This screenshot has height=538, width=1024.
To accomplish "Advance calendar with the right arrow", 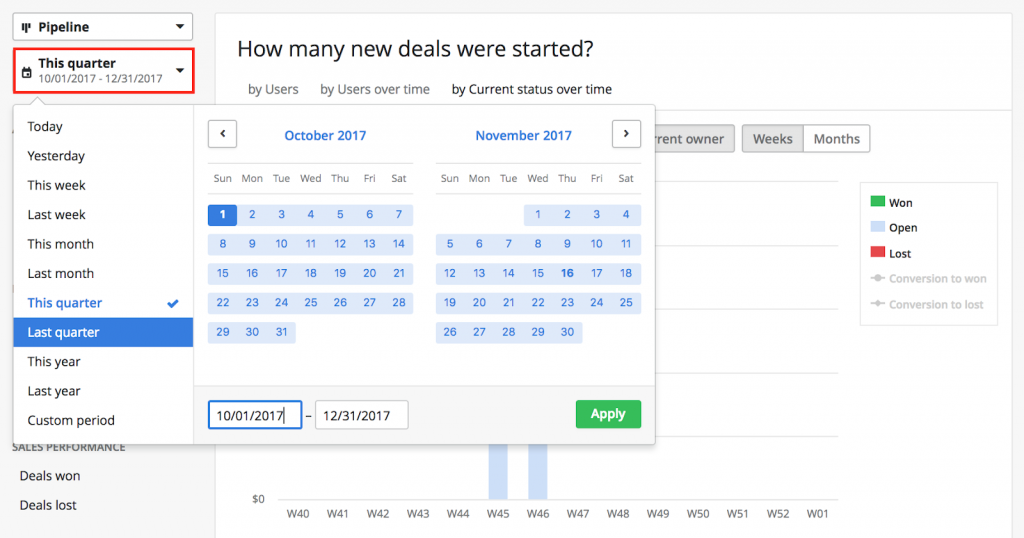I will pyautogui.click(x=626, y=134).
